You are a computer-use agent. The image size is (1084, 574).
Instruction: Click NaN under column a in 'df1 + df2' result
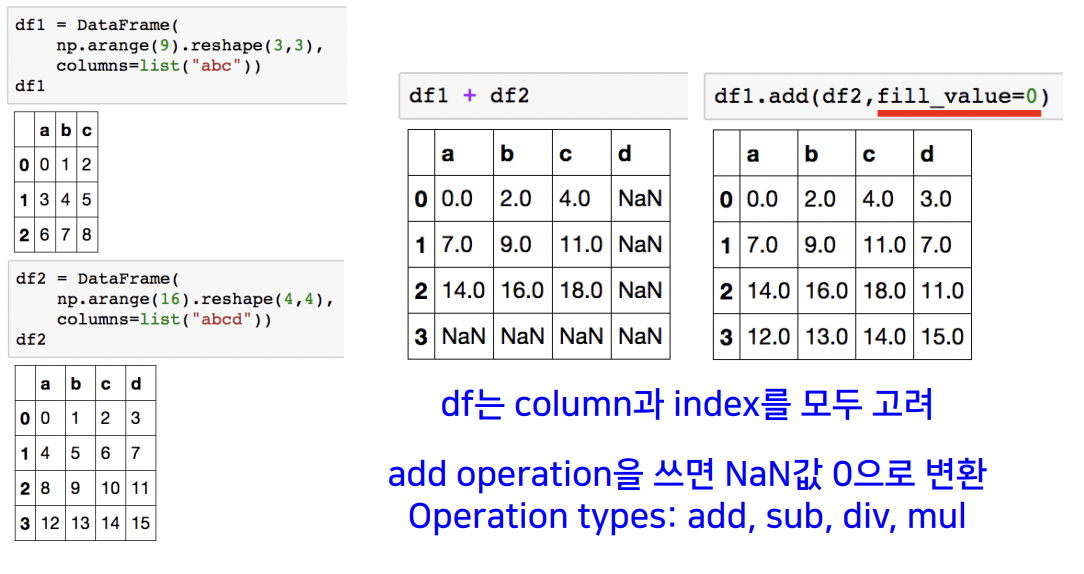click(463, 337)
